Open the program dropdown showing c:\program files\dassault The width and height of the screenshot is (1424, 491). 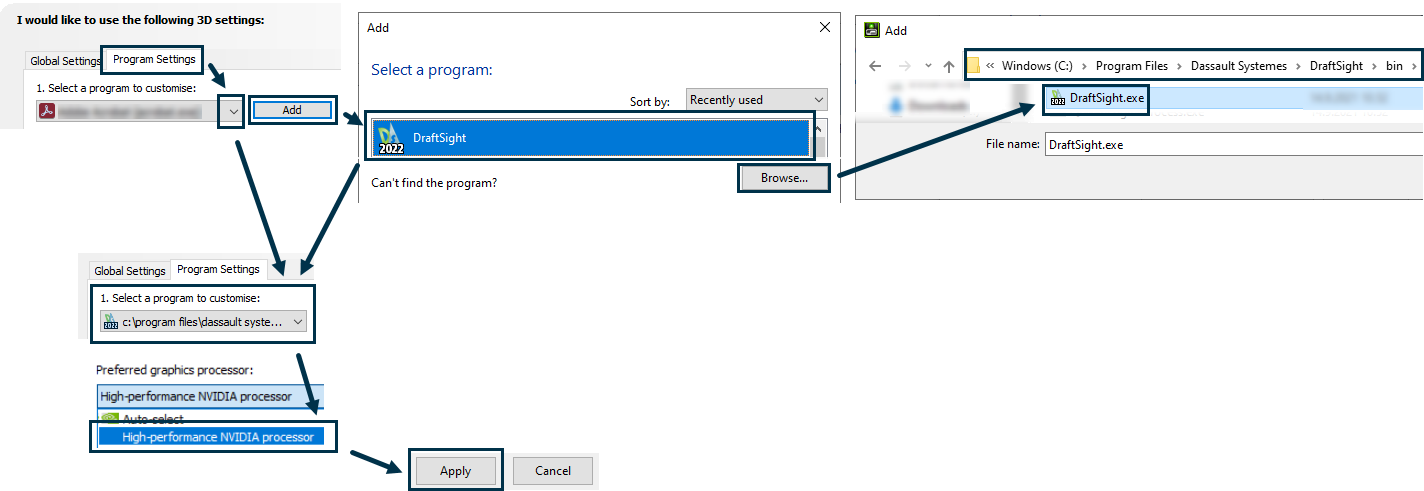204,322
